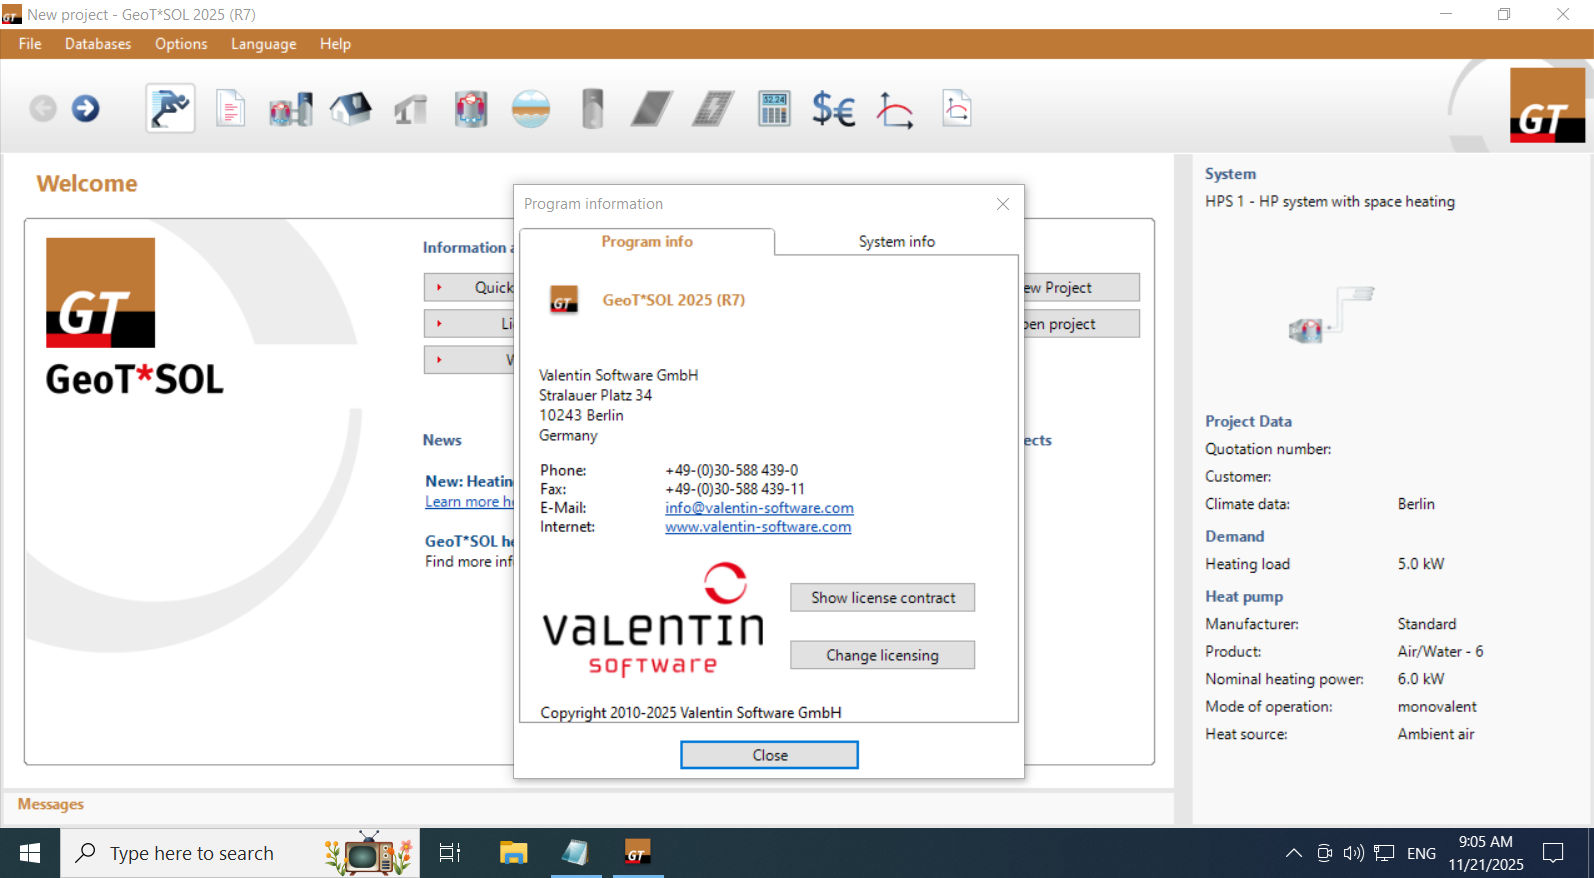This screenshot has height=878, width=1594.
Task: Click Show license contract button
Action: pos(882,598)
